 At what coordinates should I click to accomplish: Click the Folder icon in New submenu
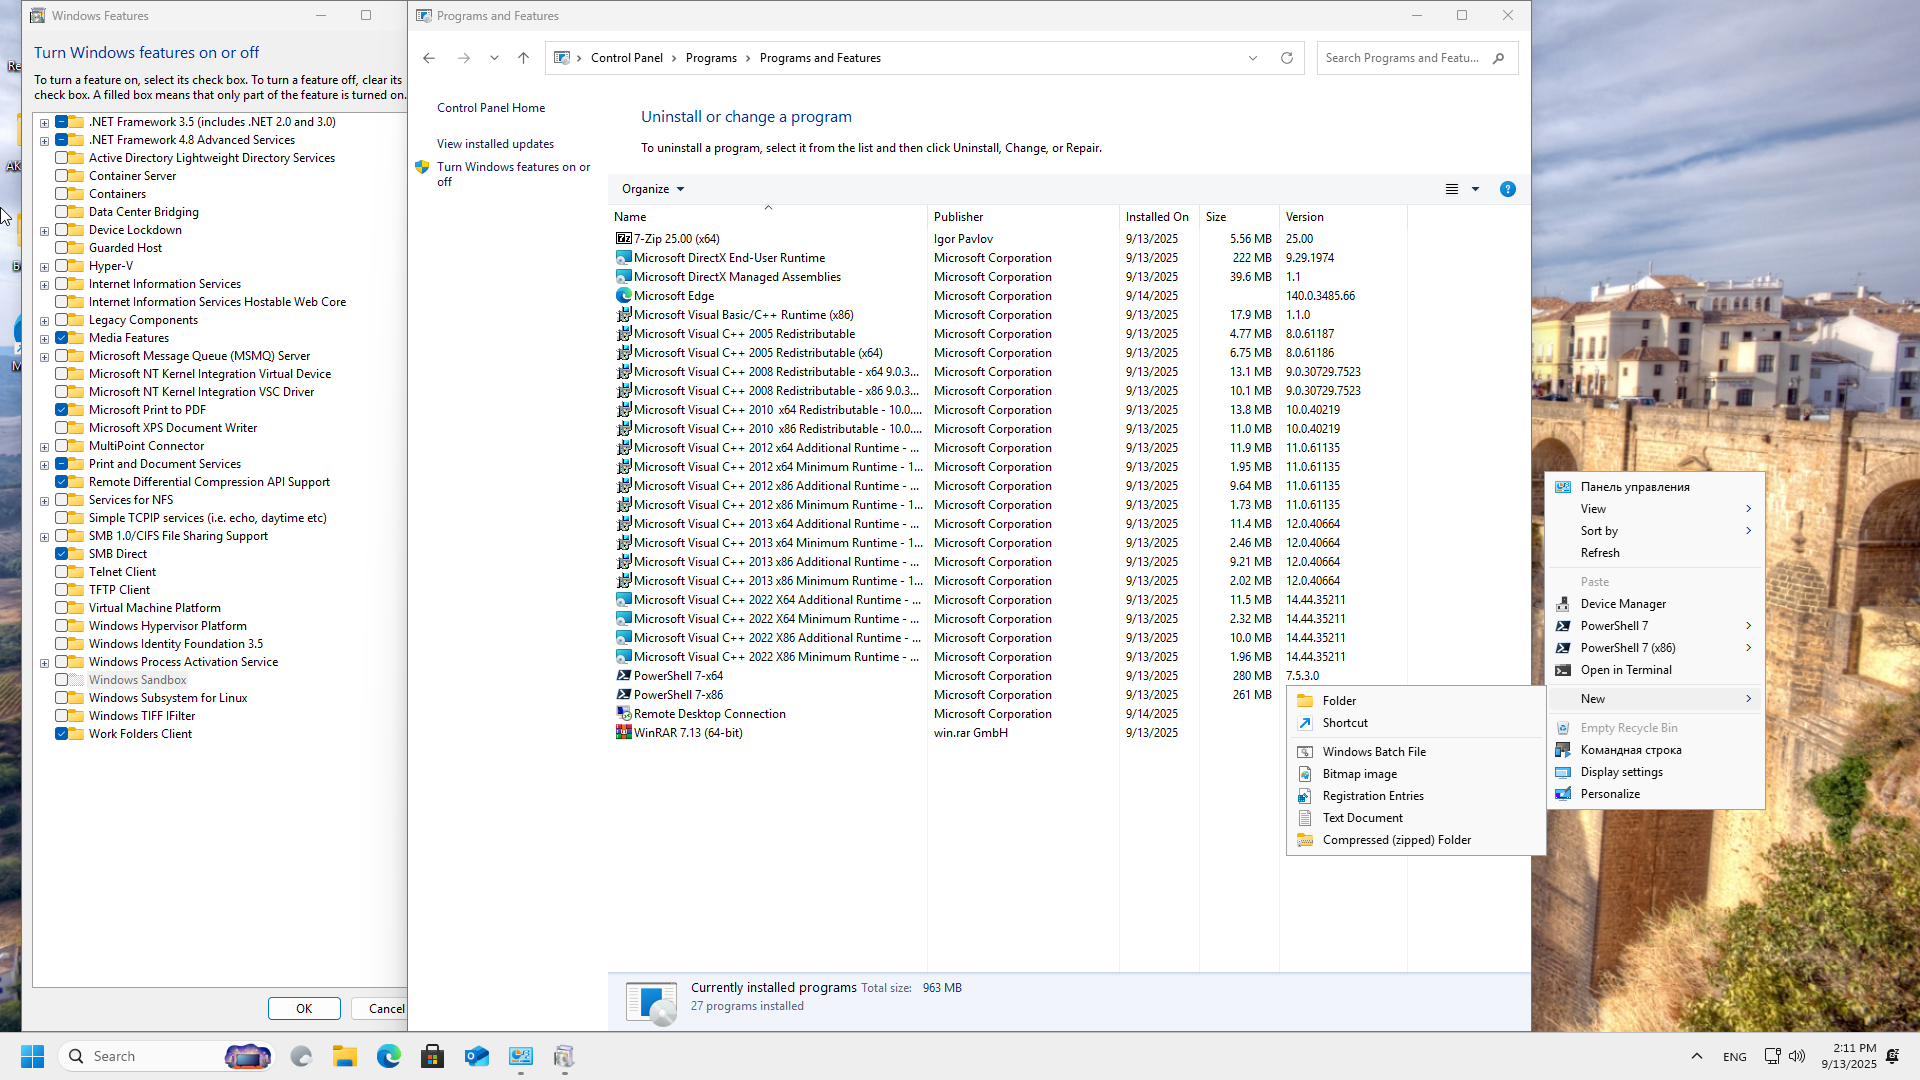(1304, 701)
